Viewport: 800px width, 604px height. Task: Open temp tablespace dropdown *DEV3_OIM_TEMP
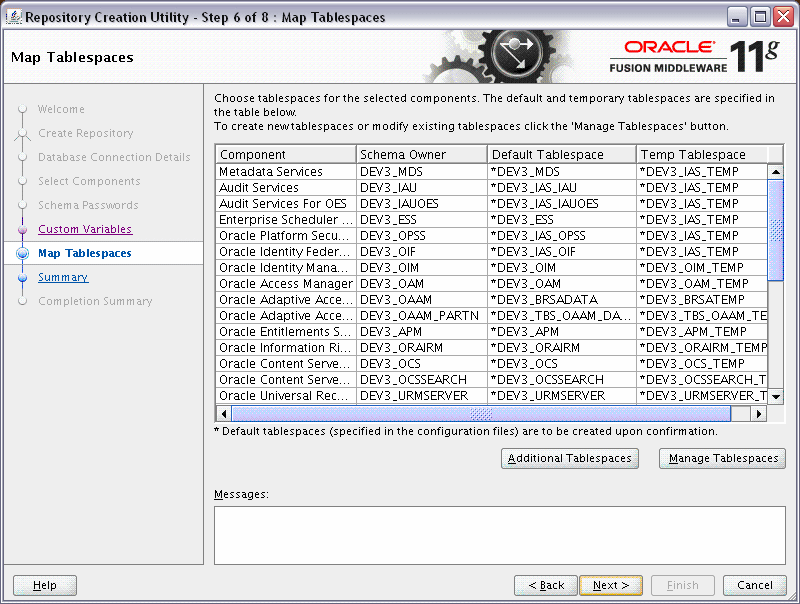(x=702, y=268)
